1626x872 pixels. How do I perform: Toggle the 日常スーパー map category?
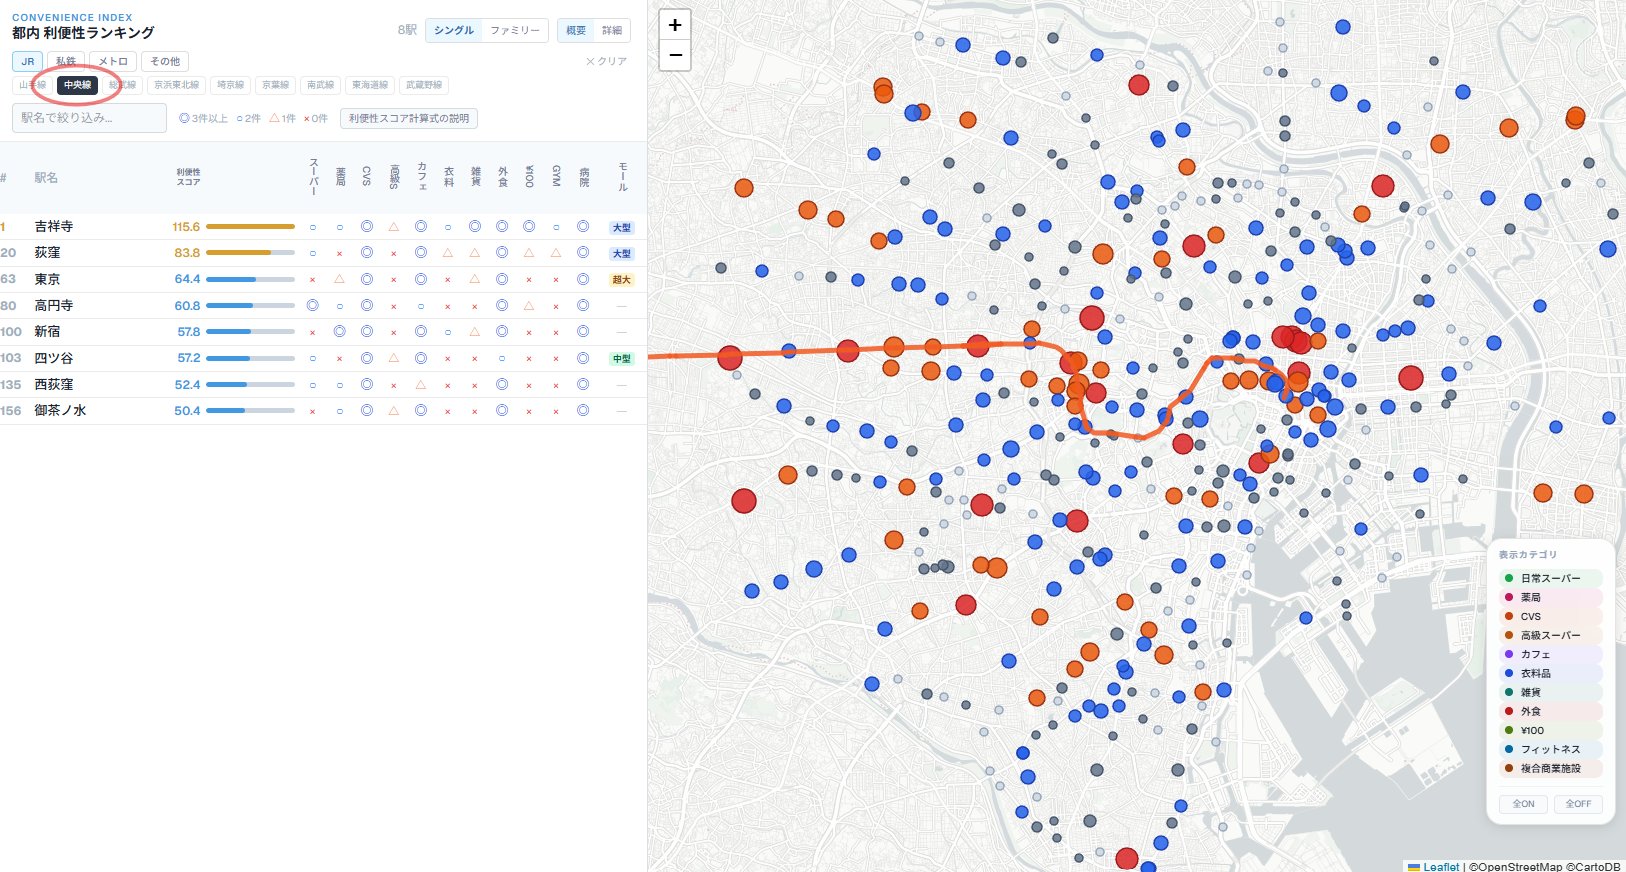click(1550, 578)
